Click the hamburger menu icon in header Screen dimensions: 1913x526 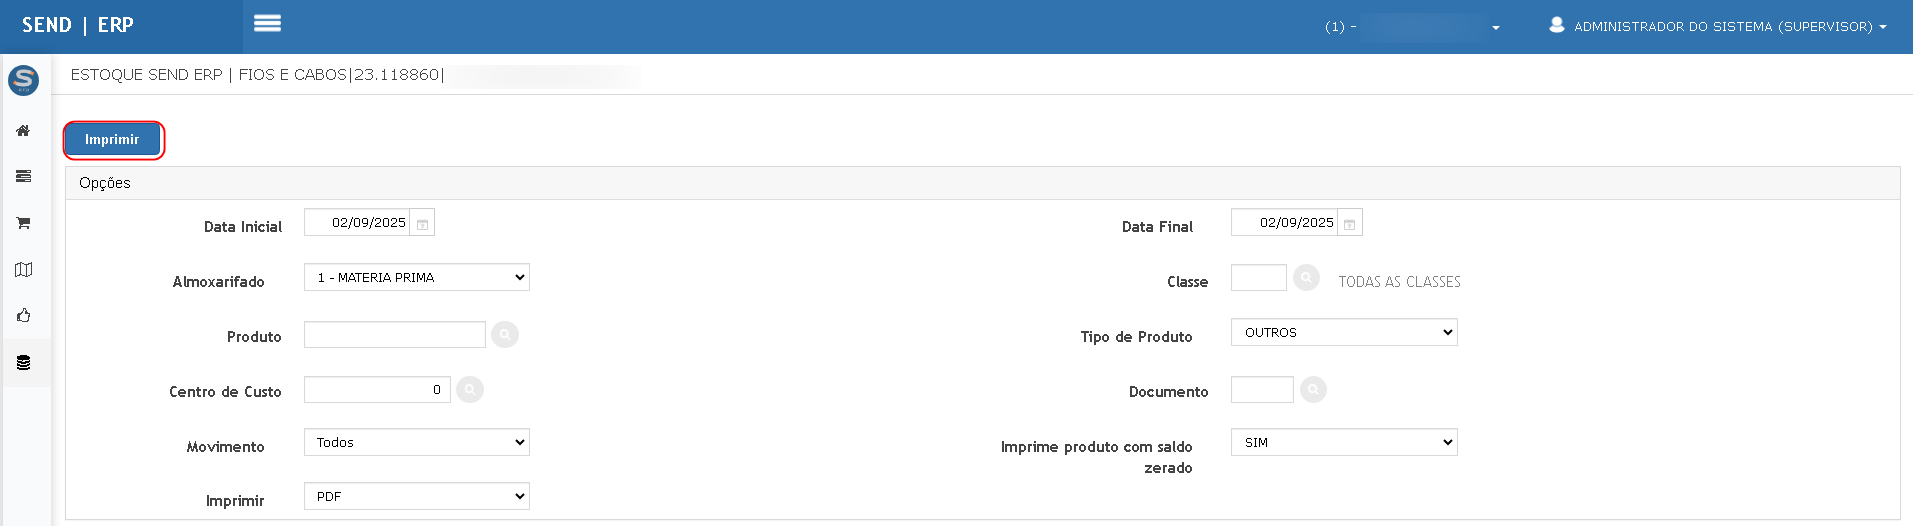coord(267,23)
